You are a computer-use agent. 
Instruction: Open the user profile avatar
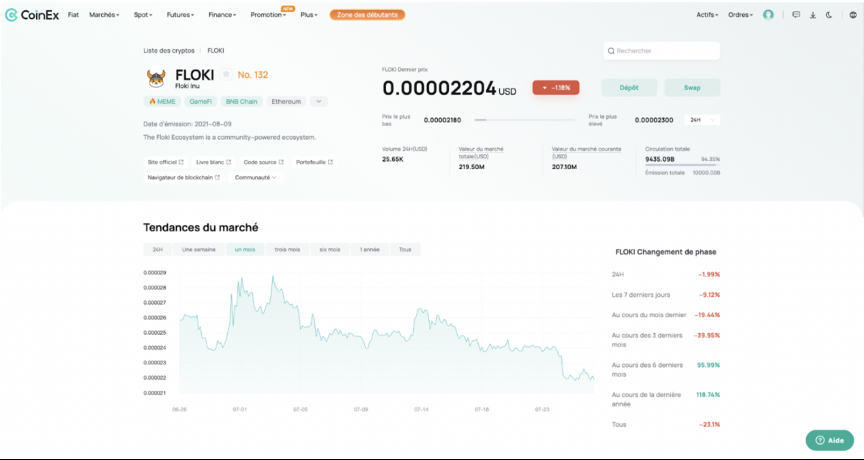pyautogui.click(x=768, y=15)
